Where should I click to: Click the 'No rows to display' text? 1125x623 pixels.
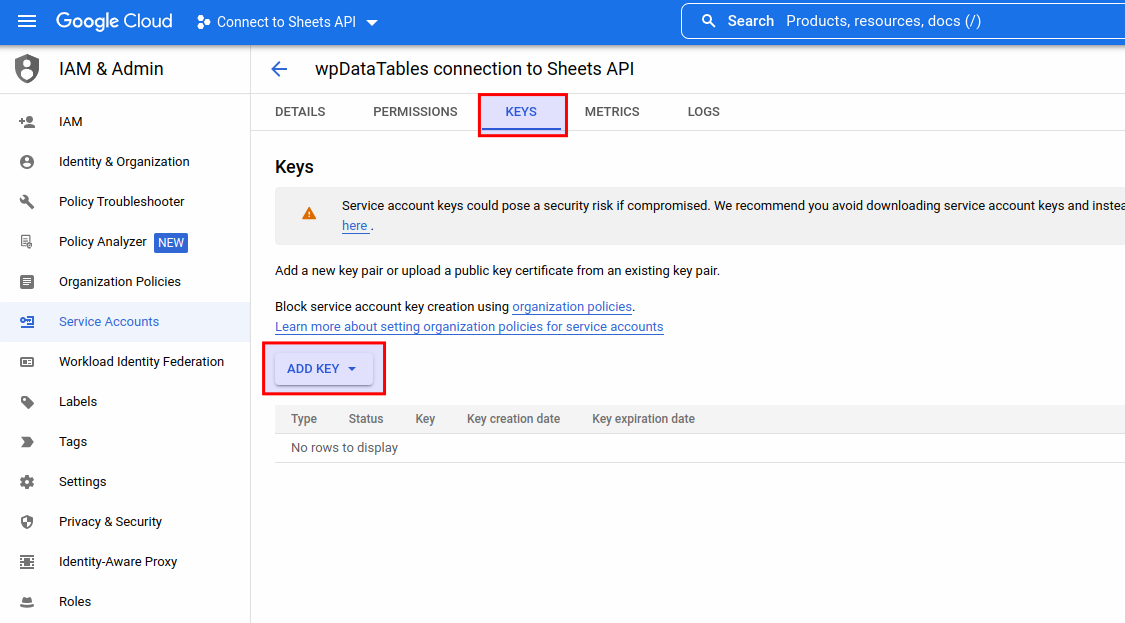click(344, 448)
